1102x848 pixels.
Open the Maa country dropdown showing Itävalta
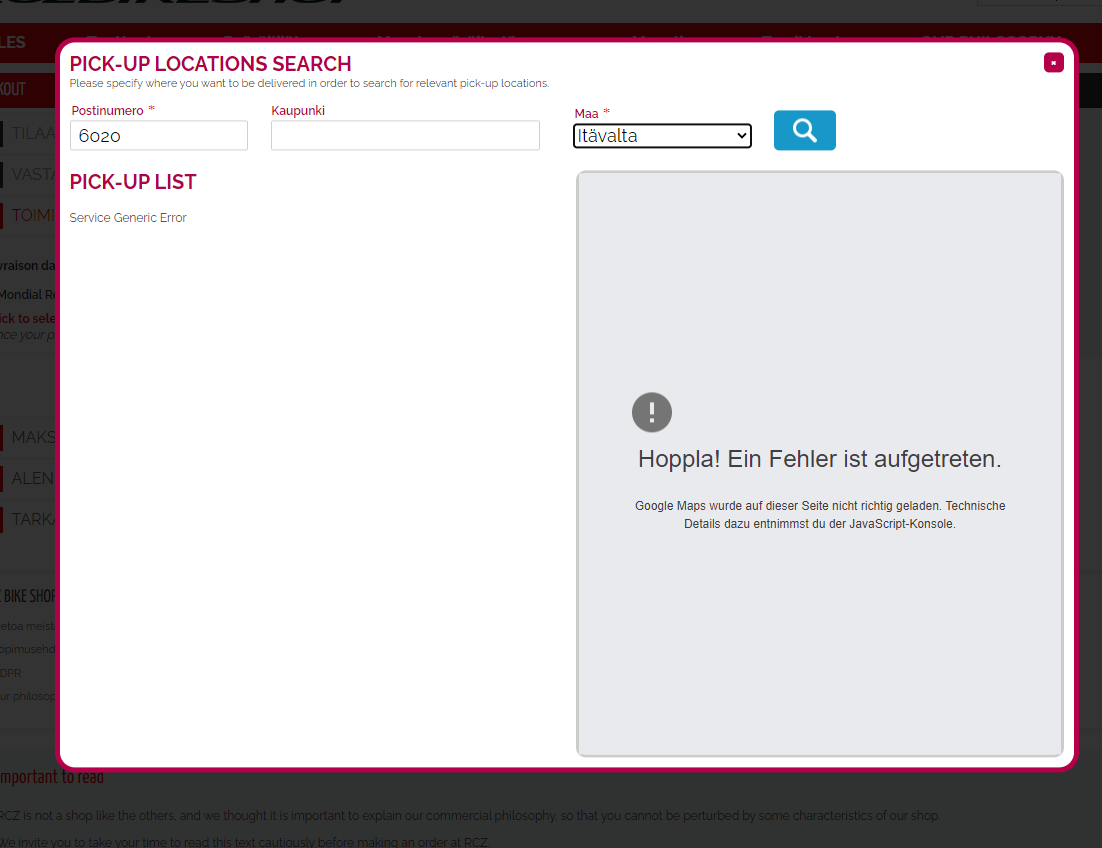pos(662,136)
